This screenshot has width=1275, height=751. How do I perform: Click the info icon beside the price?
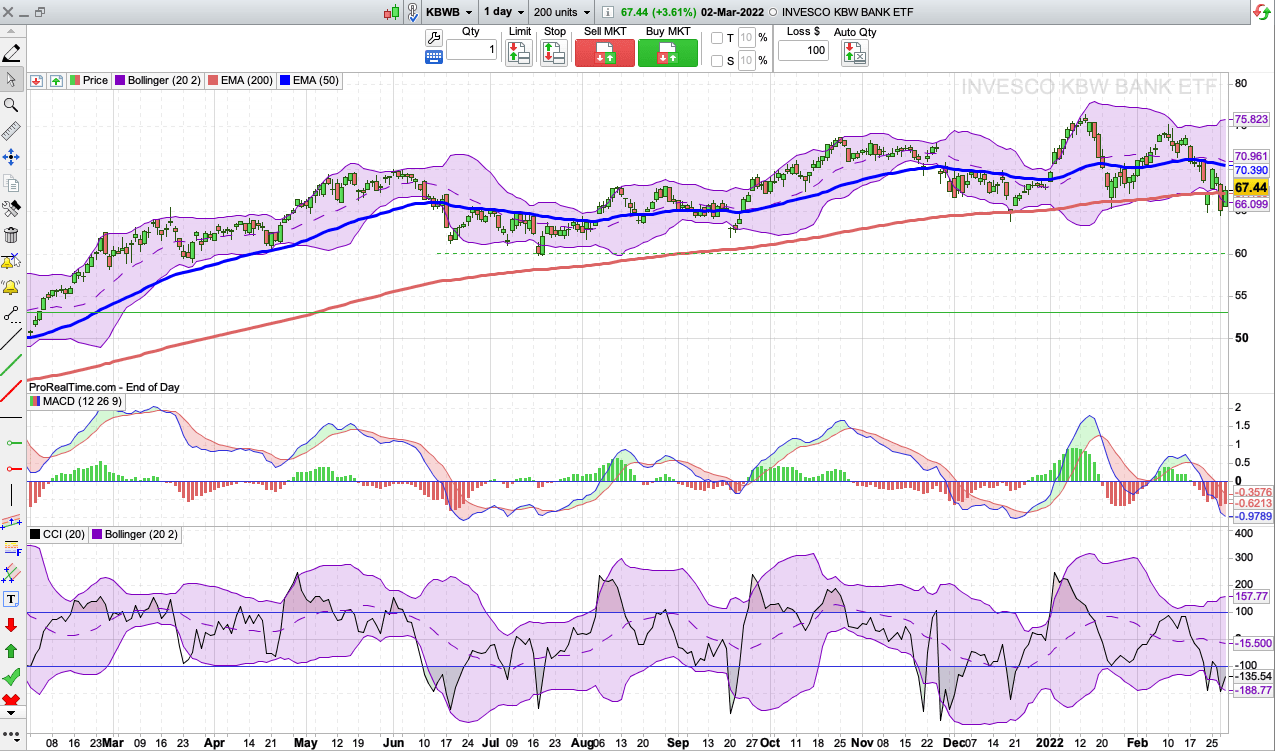click(x=608, y=13)
